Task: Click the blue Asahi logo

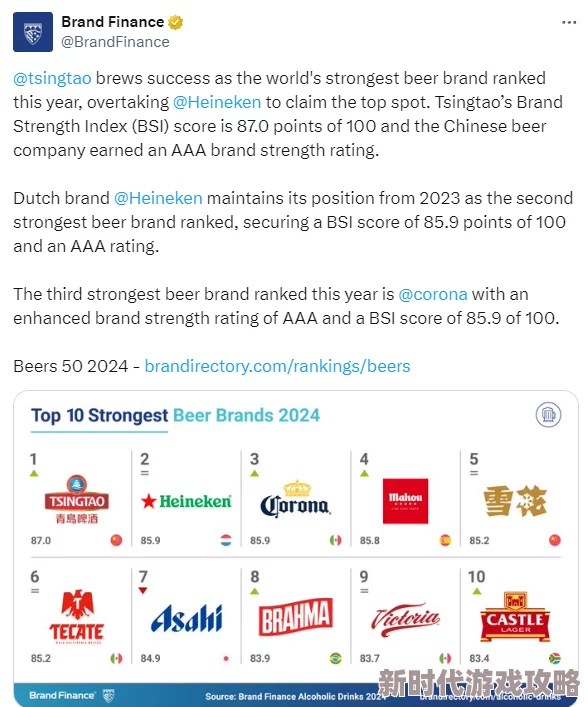Action: pos(187,618)
